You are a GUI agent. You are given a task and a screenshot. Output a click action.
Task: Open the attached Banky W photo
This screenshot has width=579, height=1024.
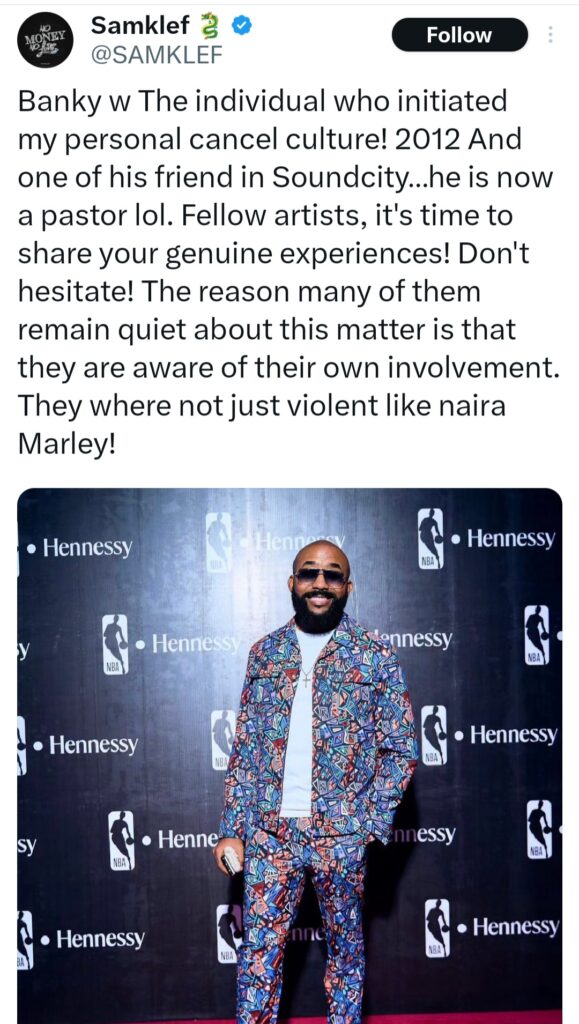pyautogui.click(x=290, y=756)
